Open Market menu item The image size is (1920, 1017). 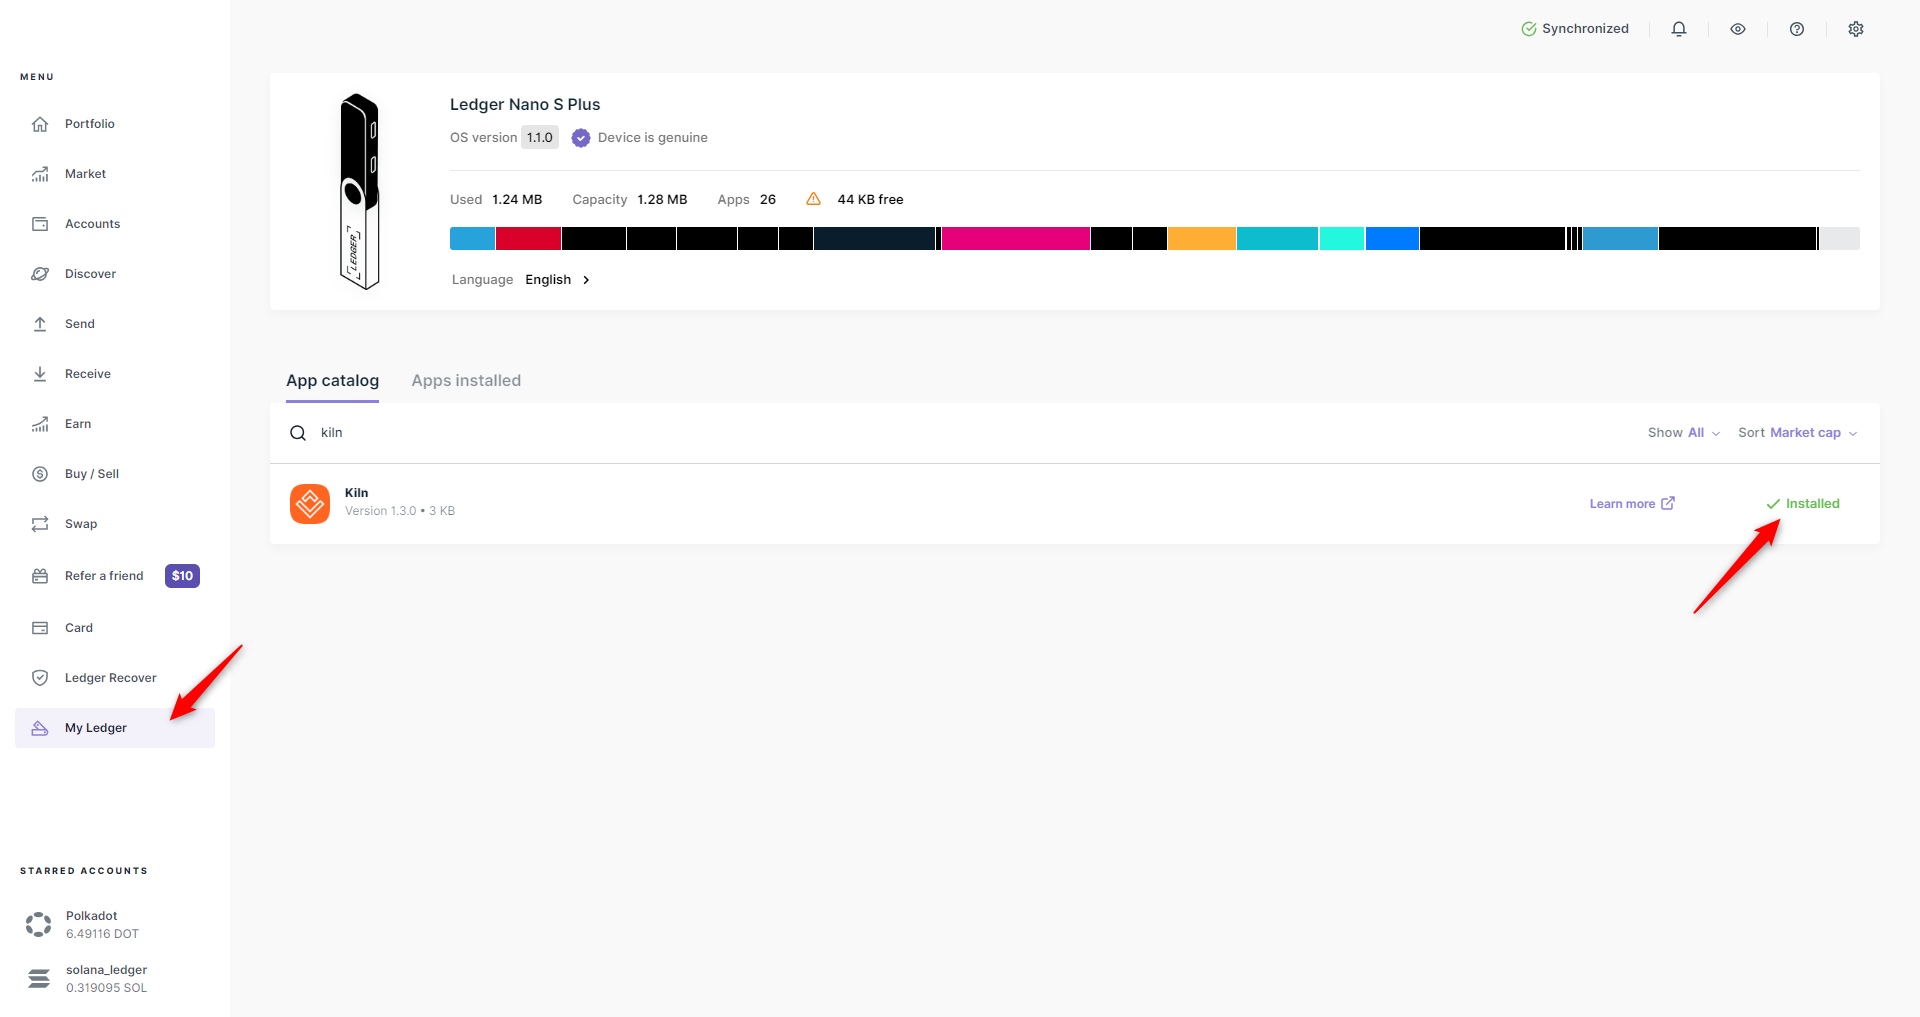coord(115,174)
